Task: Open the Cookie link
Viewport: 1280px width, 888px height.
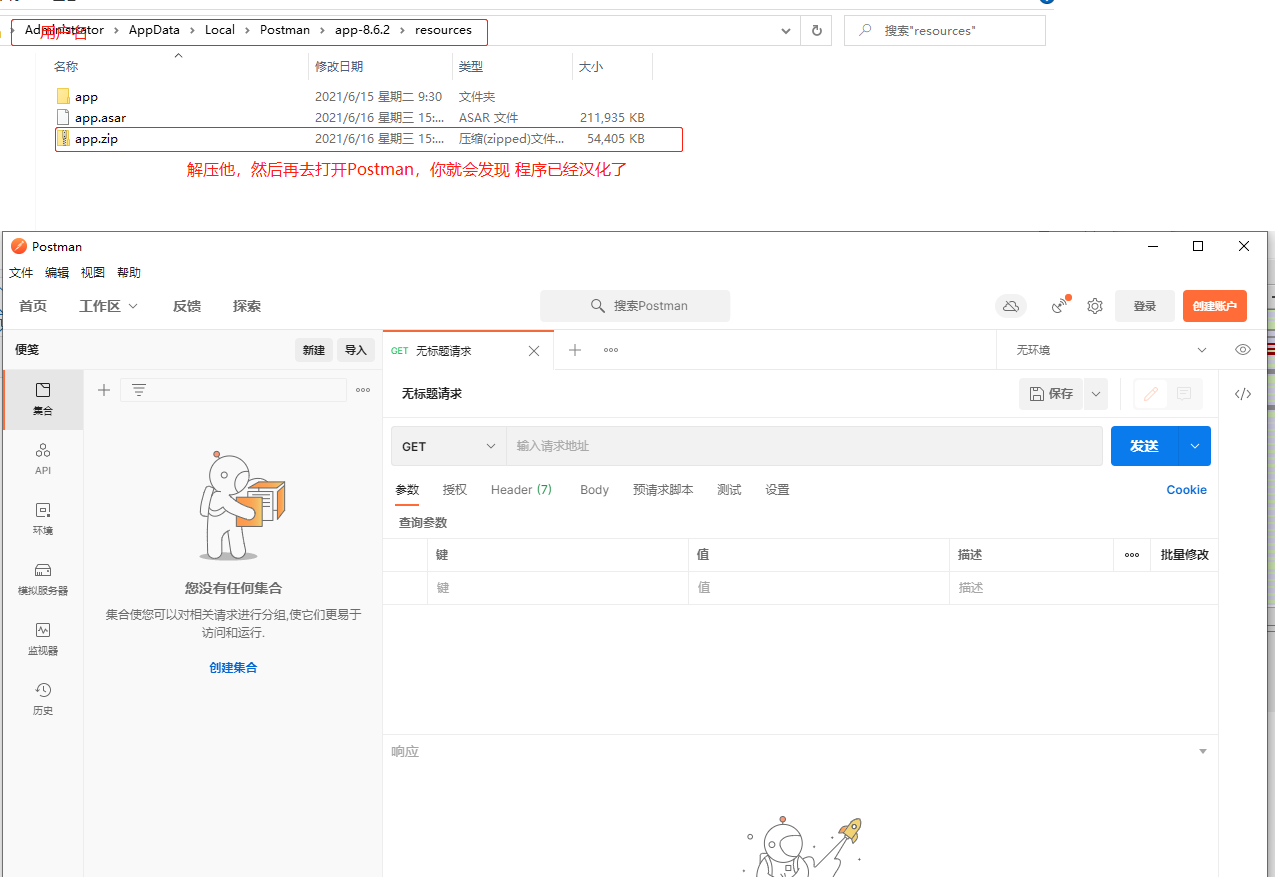Action: pyautogui.click(x=1187, y=490)
